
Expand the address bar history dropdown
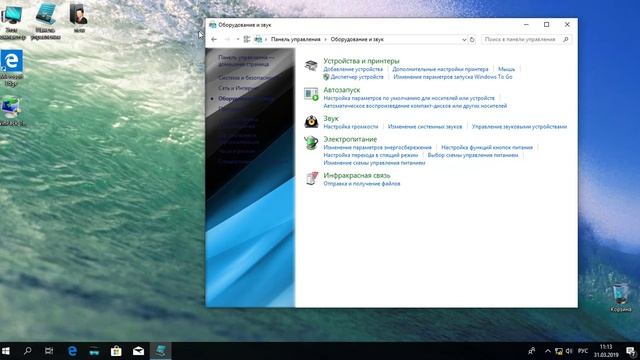point(464,40)
